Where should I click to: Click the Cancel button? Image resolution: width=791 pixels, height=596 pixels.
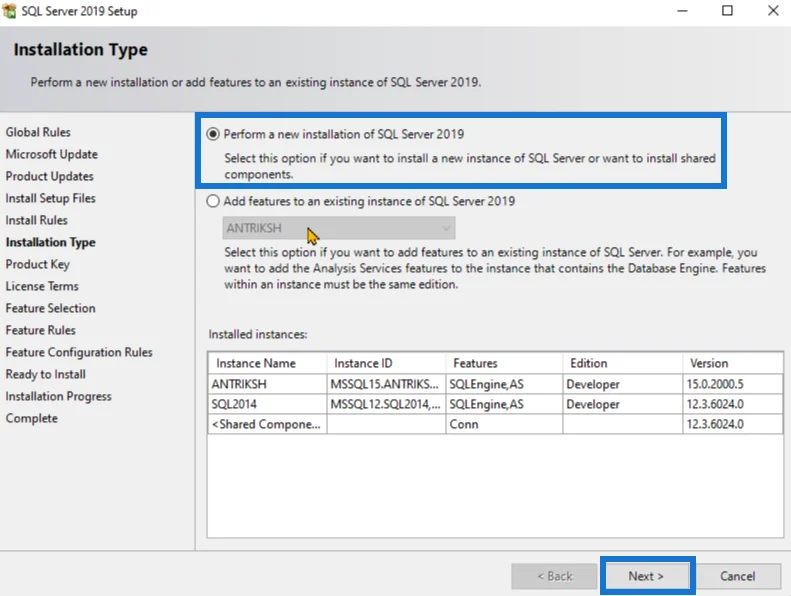(738, 576)
